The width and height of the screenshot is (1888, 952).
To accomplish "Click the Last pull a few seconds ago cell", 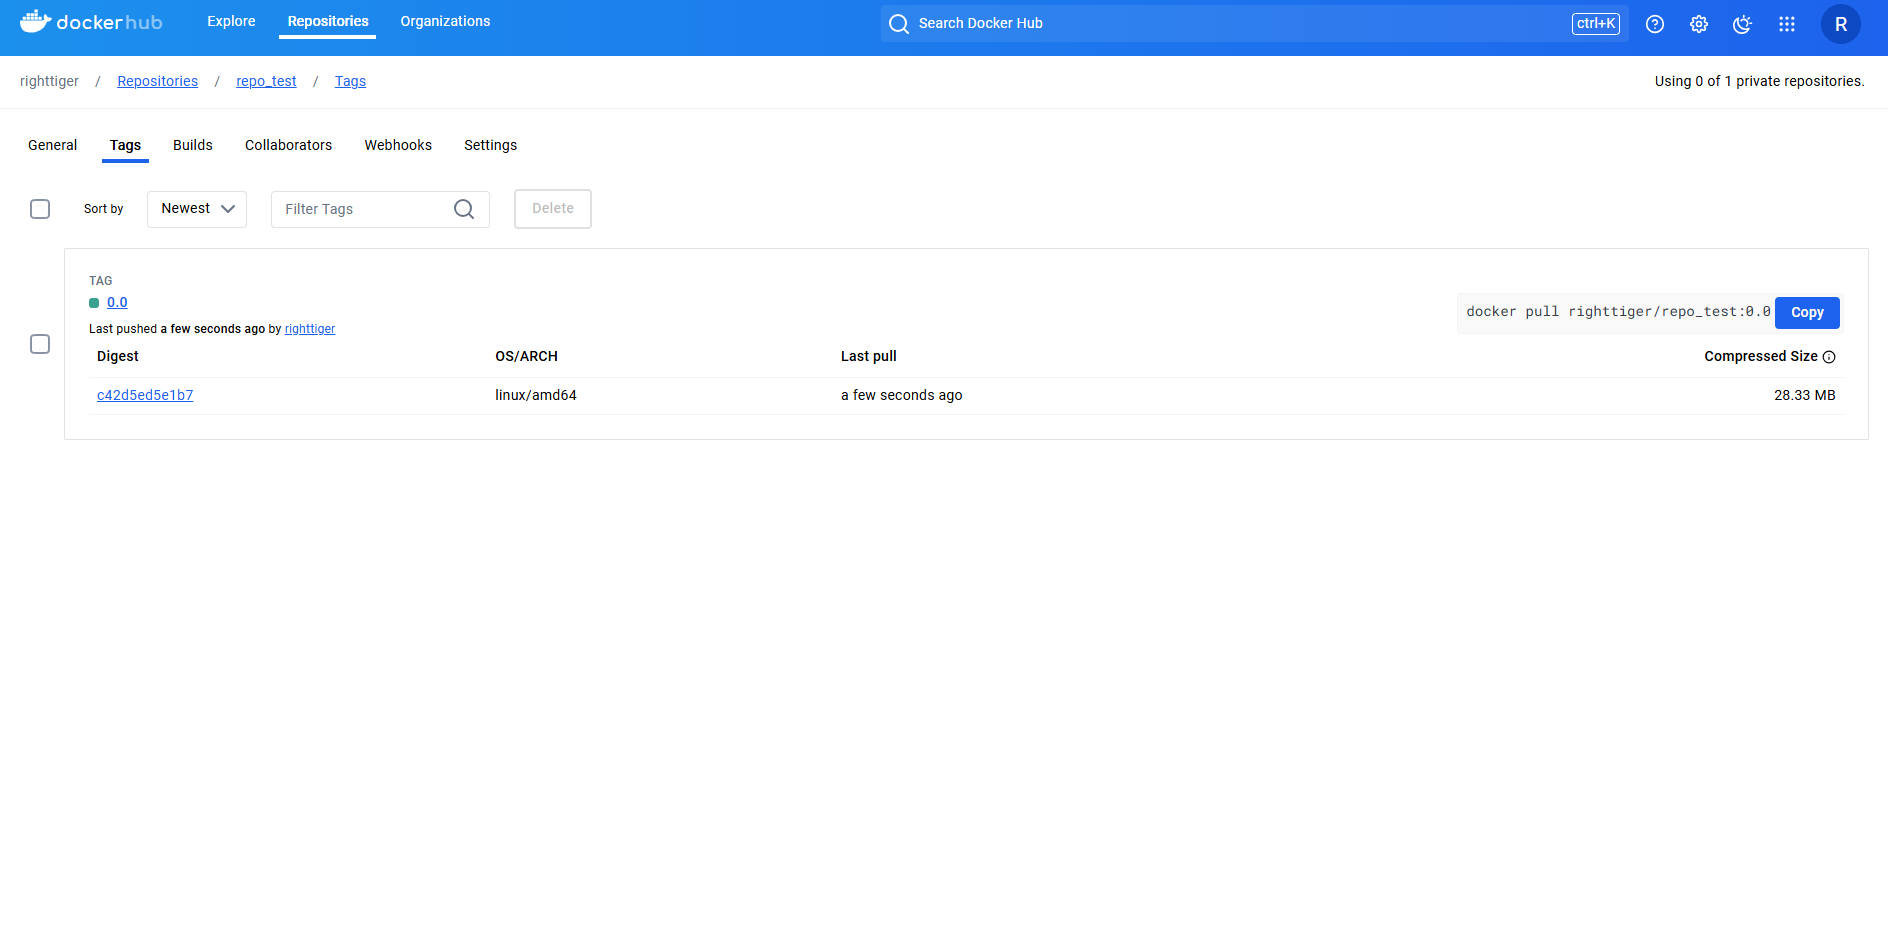I will [x=901, y=395].
